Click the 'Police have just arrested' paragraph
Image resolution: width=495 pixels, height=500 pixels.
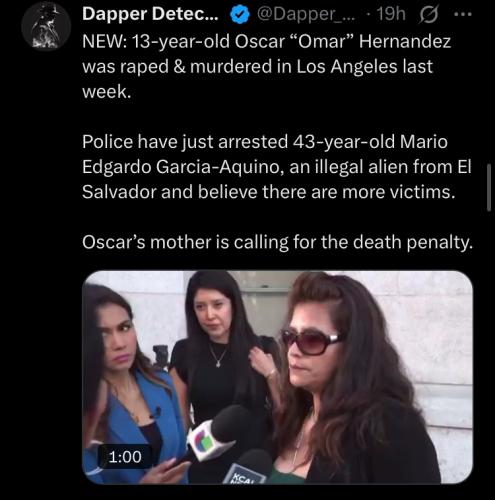click(277, 167)
